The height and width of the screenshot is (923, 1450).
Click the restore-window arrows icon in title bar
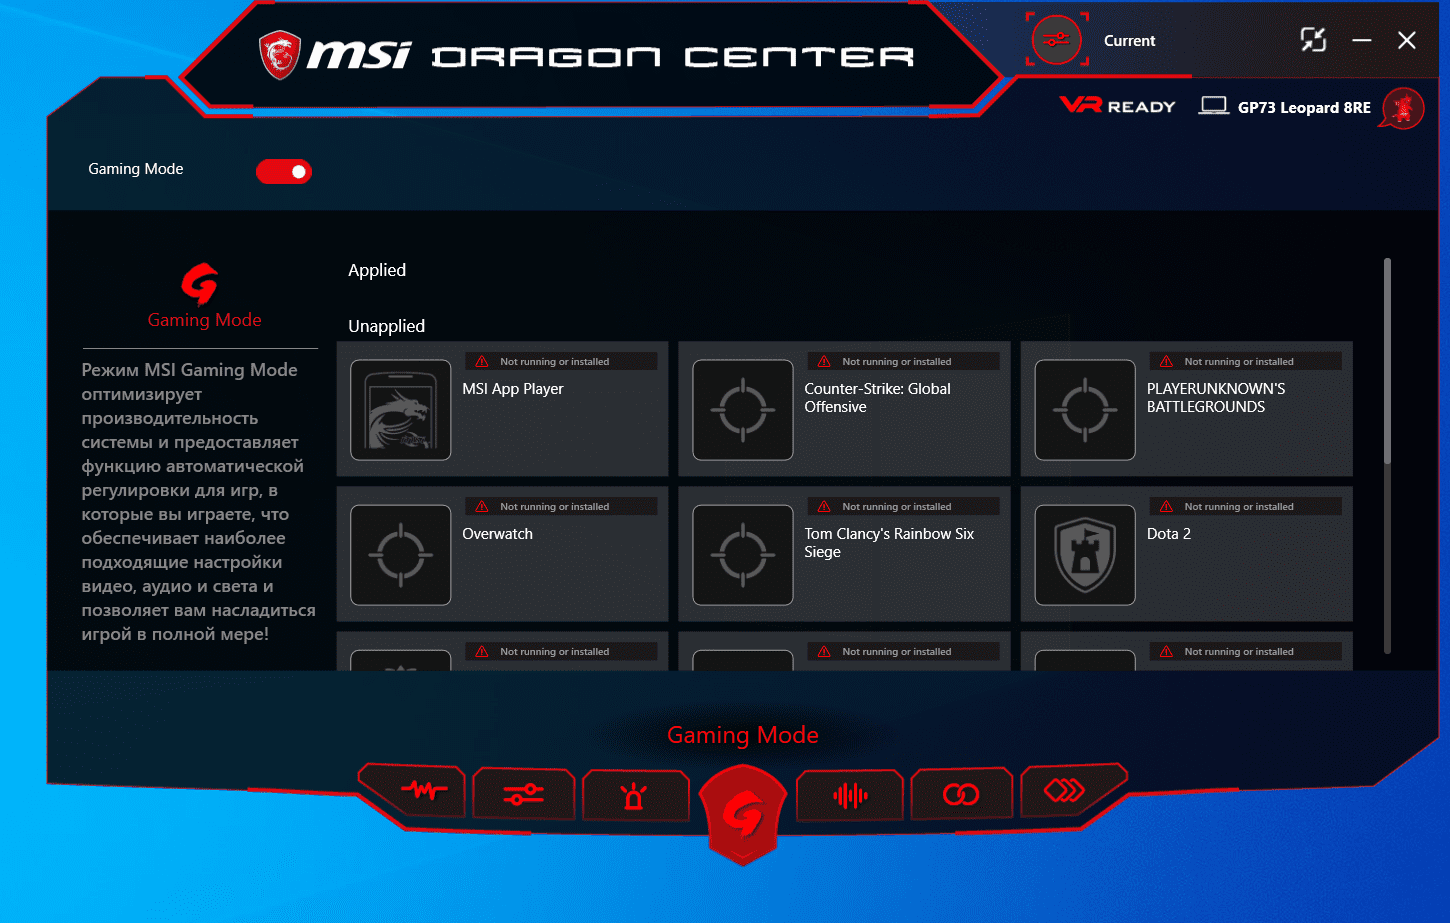[x=1313, y=40]
